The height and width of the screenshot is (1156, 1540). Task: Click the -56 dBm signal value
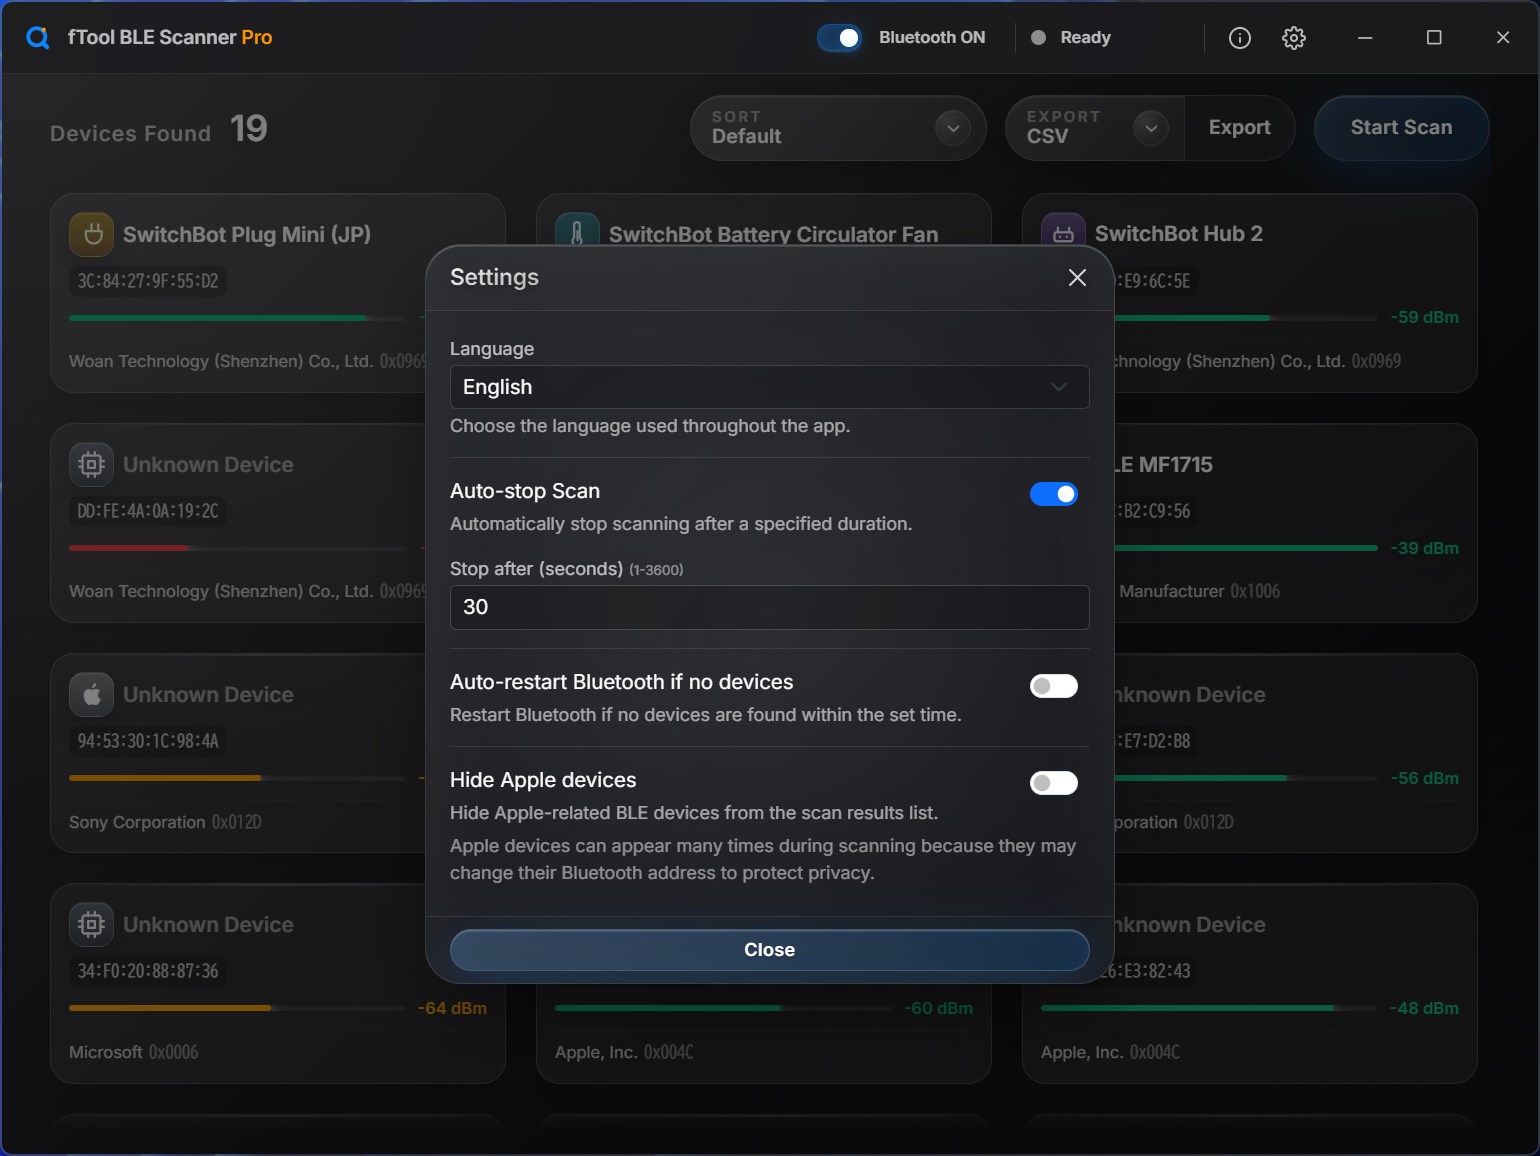click(x=1424, y=779)
